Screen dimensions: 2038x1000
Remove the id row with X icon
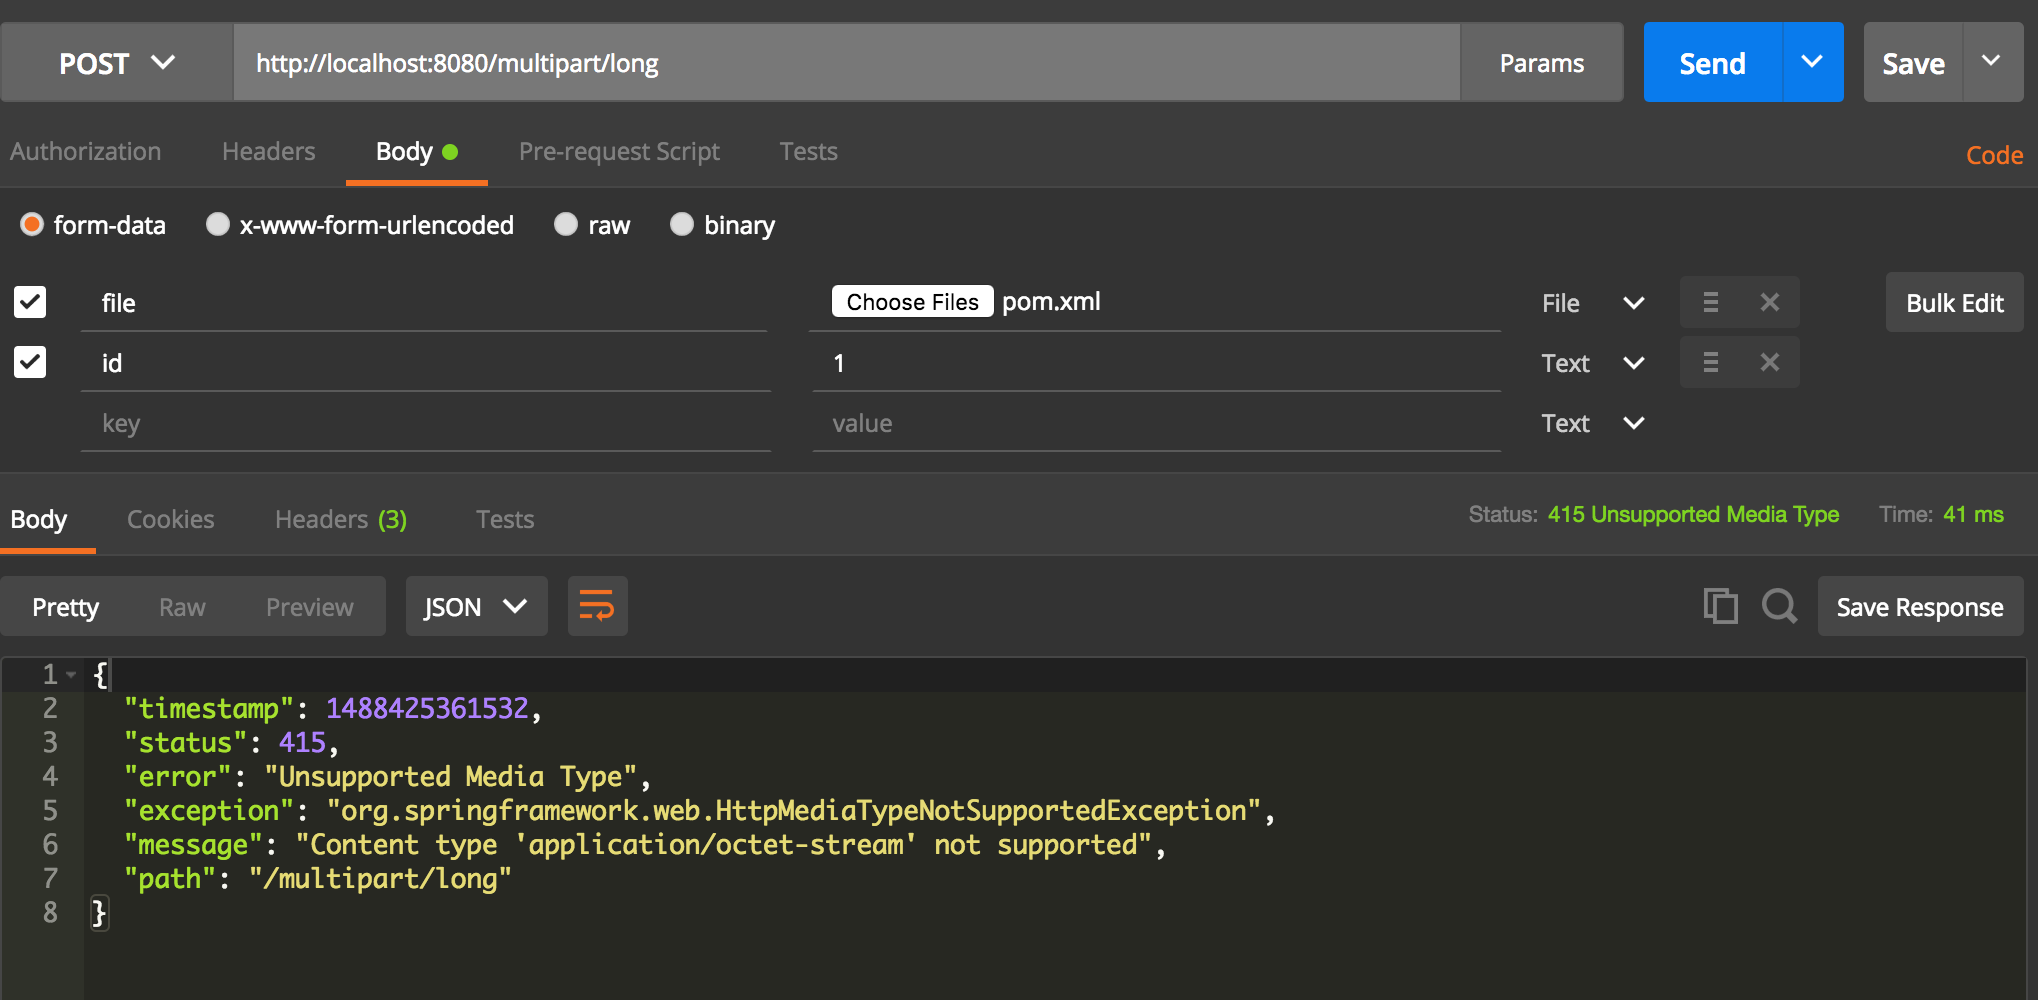(x=1769, y=362)
